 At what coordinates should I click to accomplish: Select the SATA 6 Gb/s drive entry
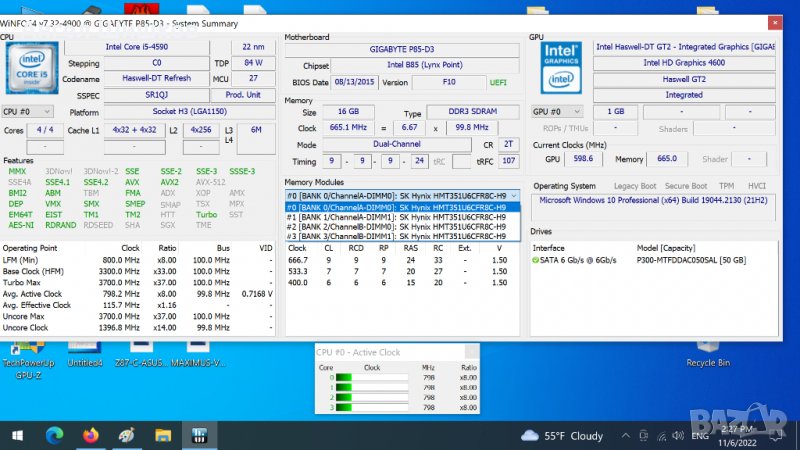pyautogui.click(x=575, y=260)
